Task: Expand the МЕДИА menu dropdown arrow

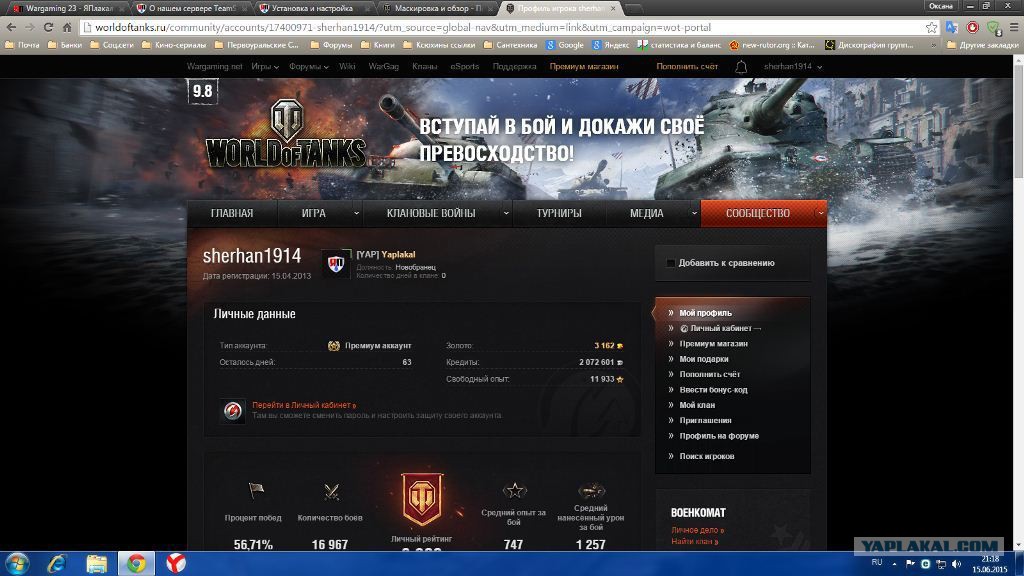Action: [x=692, y=213]
